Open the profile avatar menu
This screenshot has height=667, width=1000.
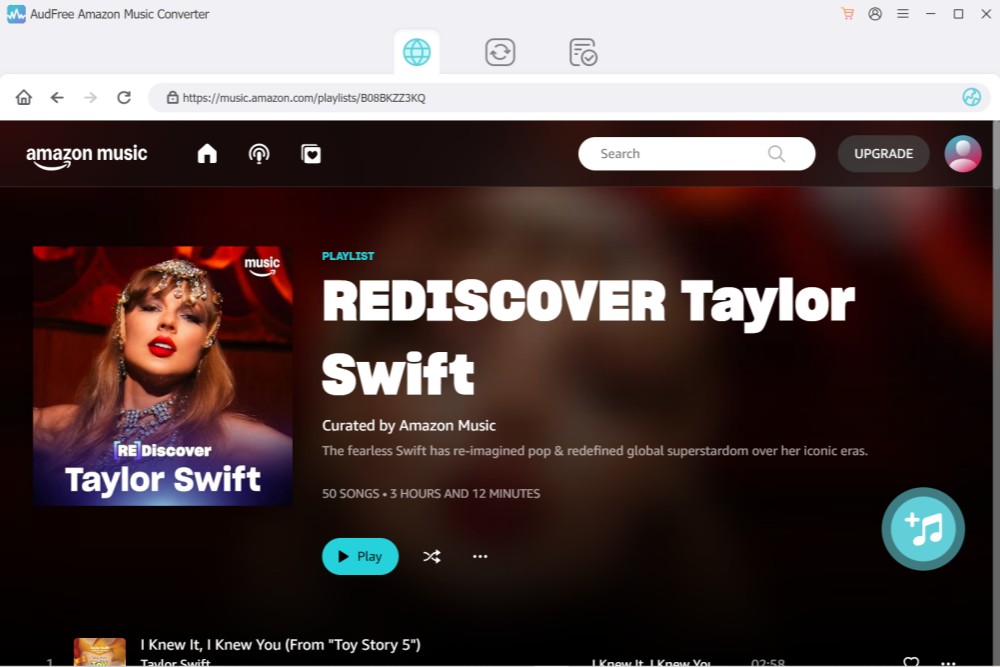coord(962,154)
